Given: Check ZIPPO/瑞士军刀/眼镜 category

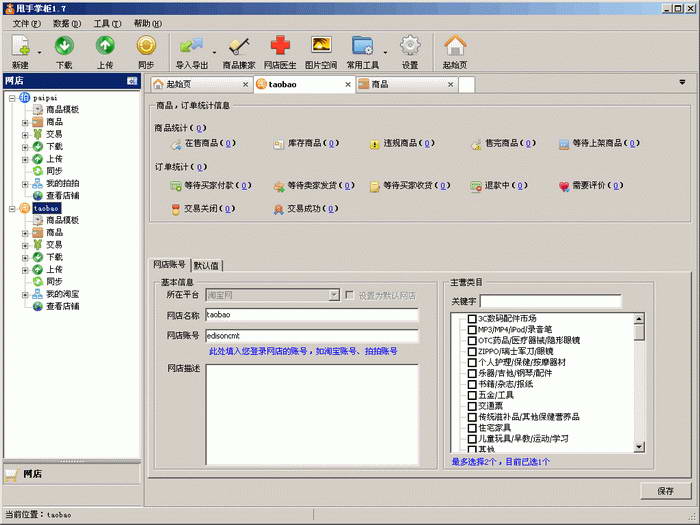Looking at the screenshot, I should [472, 351].
